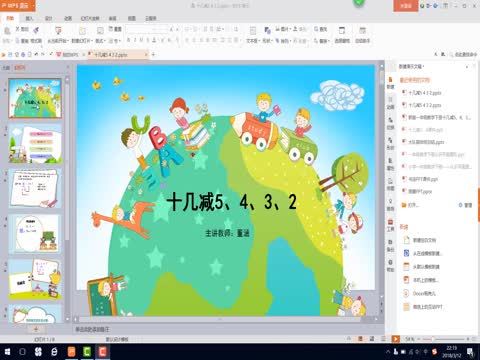The width and height of the screenshot is (480, 360).
Task: Select slide 4 thumbnail with oval bubble
Action: tap(35, 234)
